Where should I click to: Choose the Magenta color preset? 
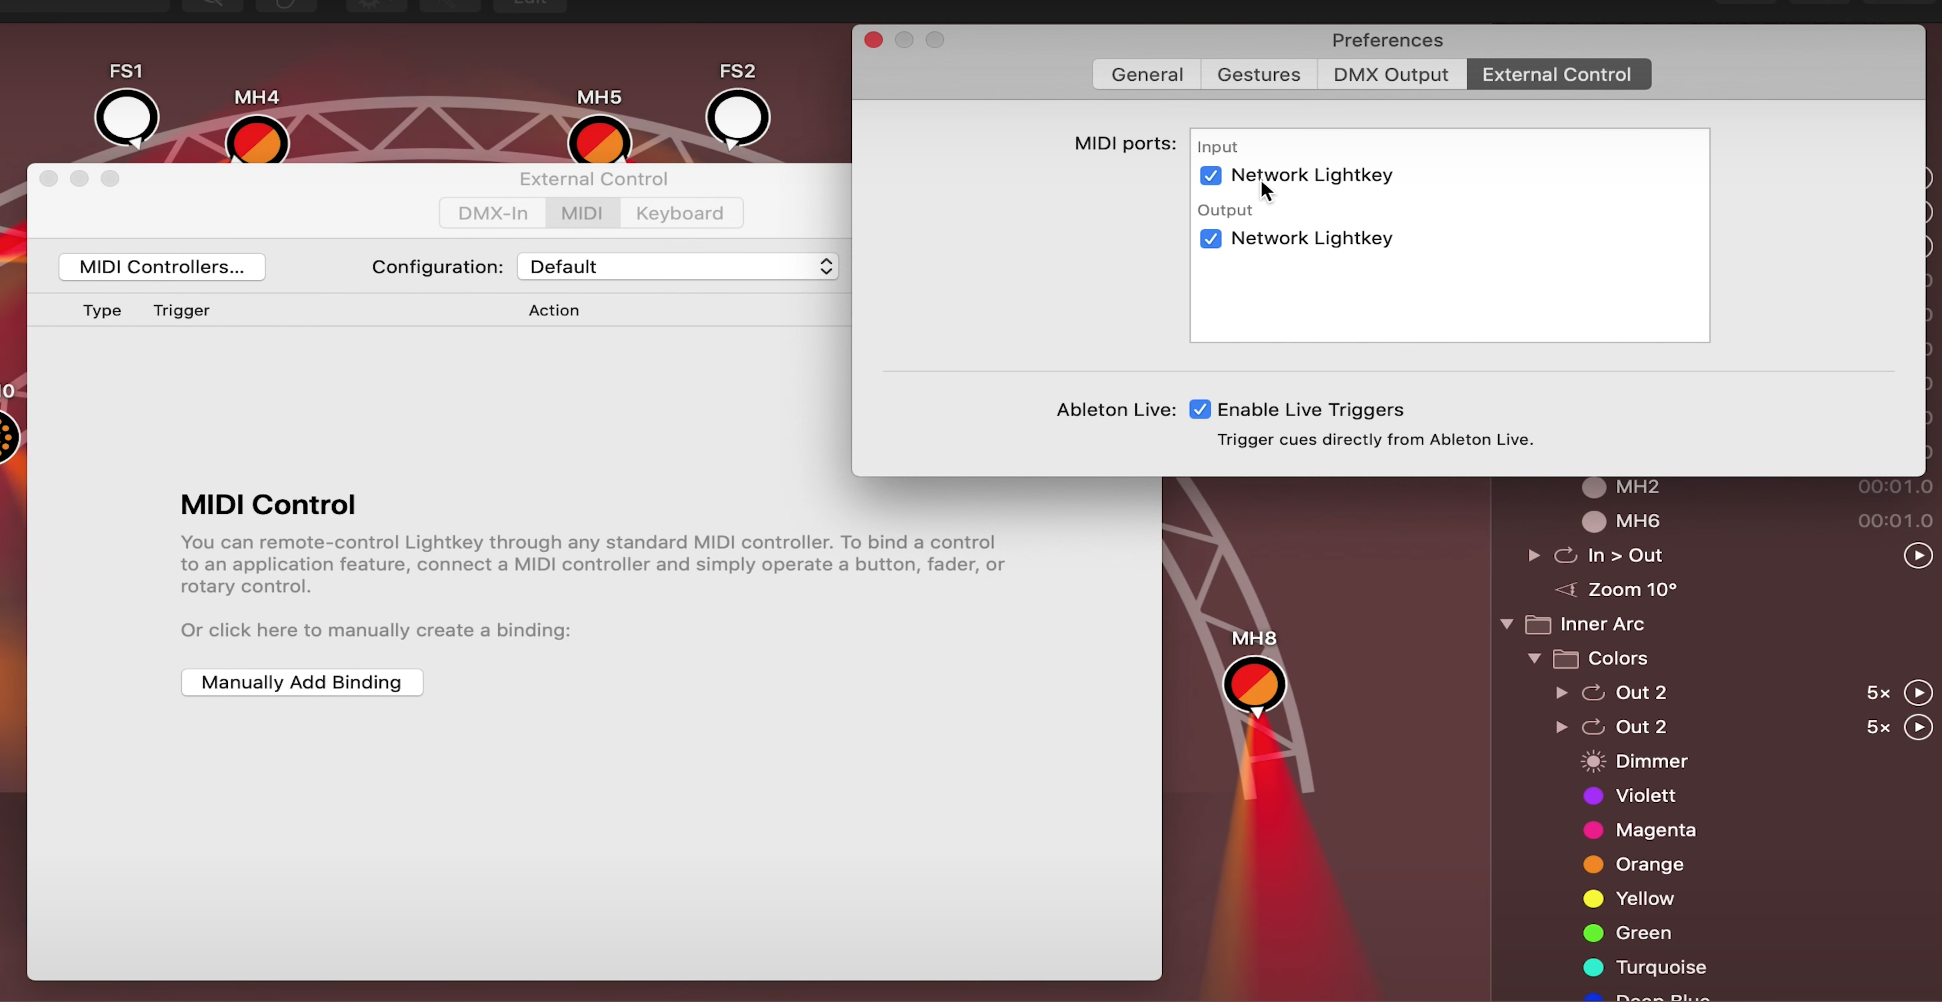pos(1654,830)
